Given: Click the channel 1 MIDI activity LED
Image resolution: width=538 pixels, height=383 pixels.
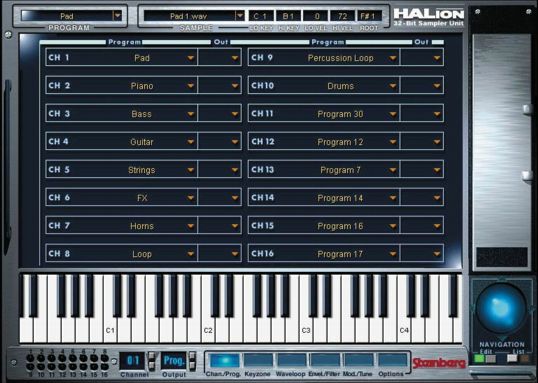Looking at the screenshot, I should tap(30, 358).
